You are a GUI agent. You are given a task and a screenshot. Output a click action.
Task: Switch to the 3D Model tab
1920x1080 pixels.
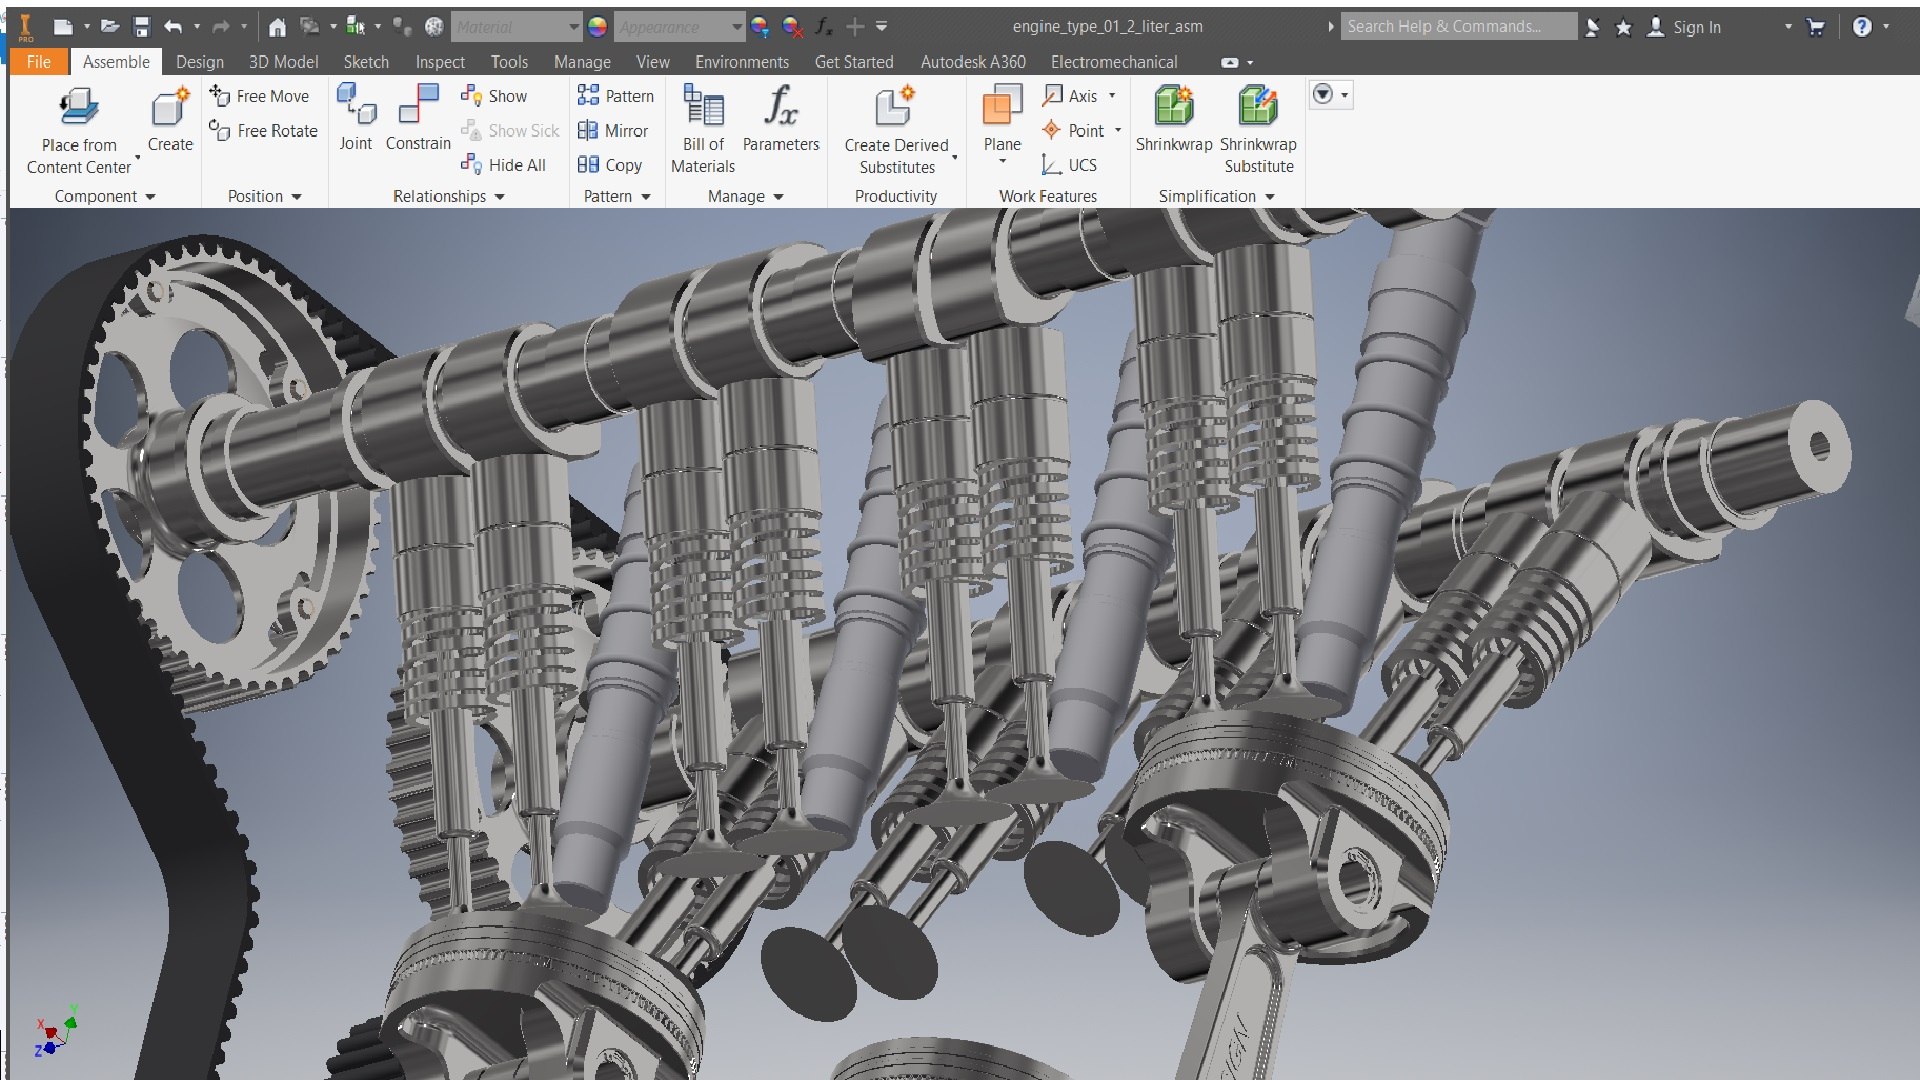point(283,62)
